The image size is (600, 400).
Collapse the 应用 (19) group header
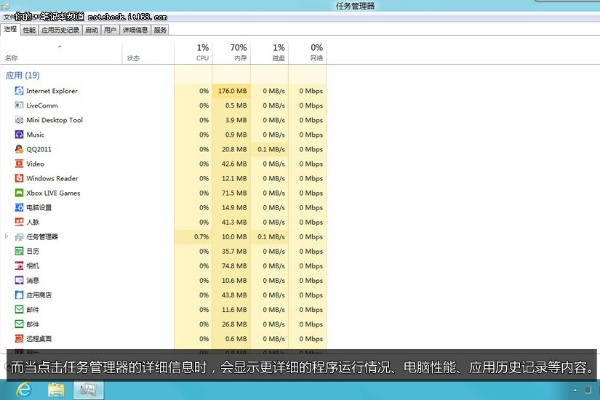tap(22, 75)
